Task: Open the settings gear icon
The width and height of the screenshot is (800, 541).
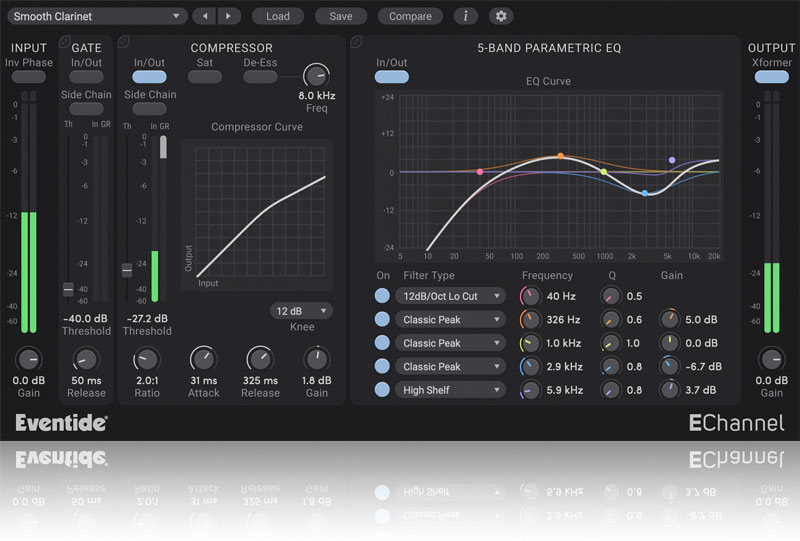Action: (501, 16)
